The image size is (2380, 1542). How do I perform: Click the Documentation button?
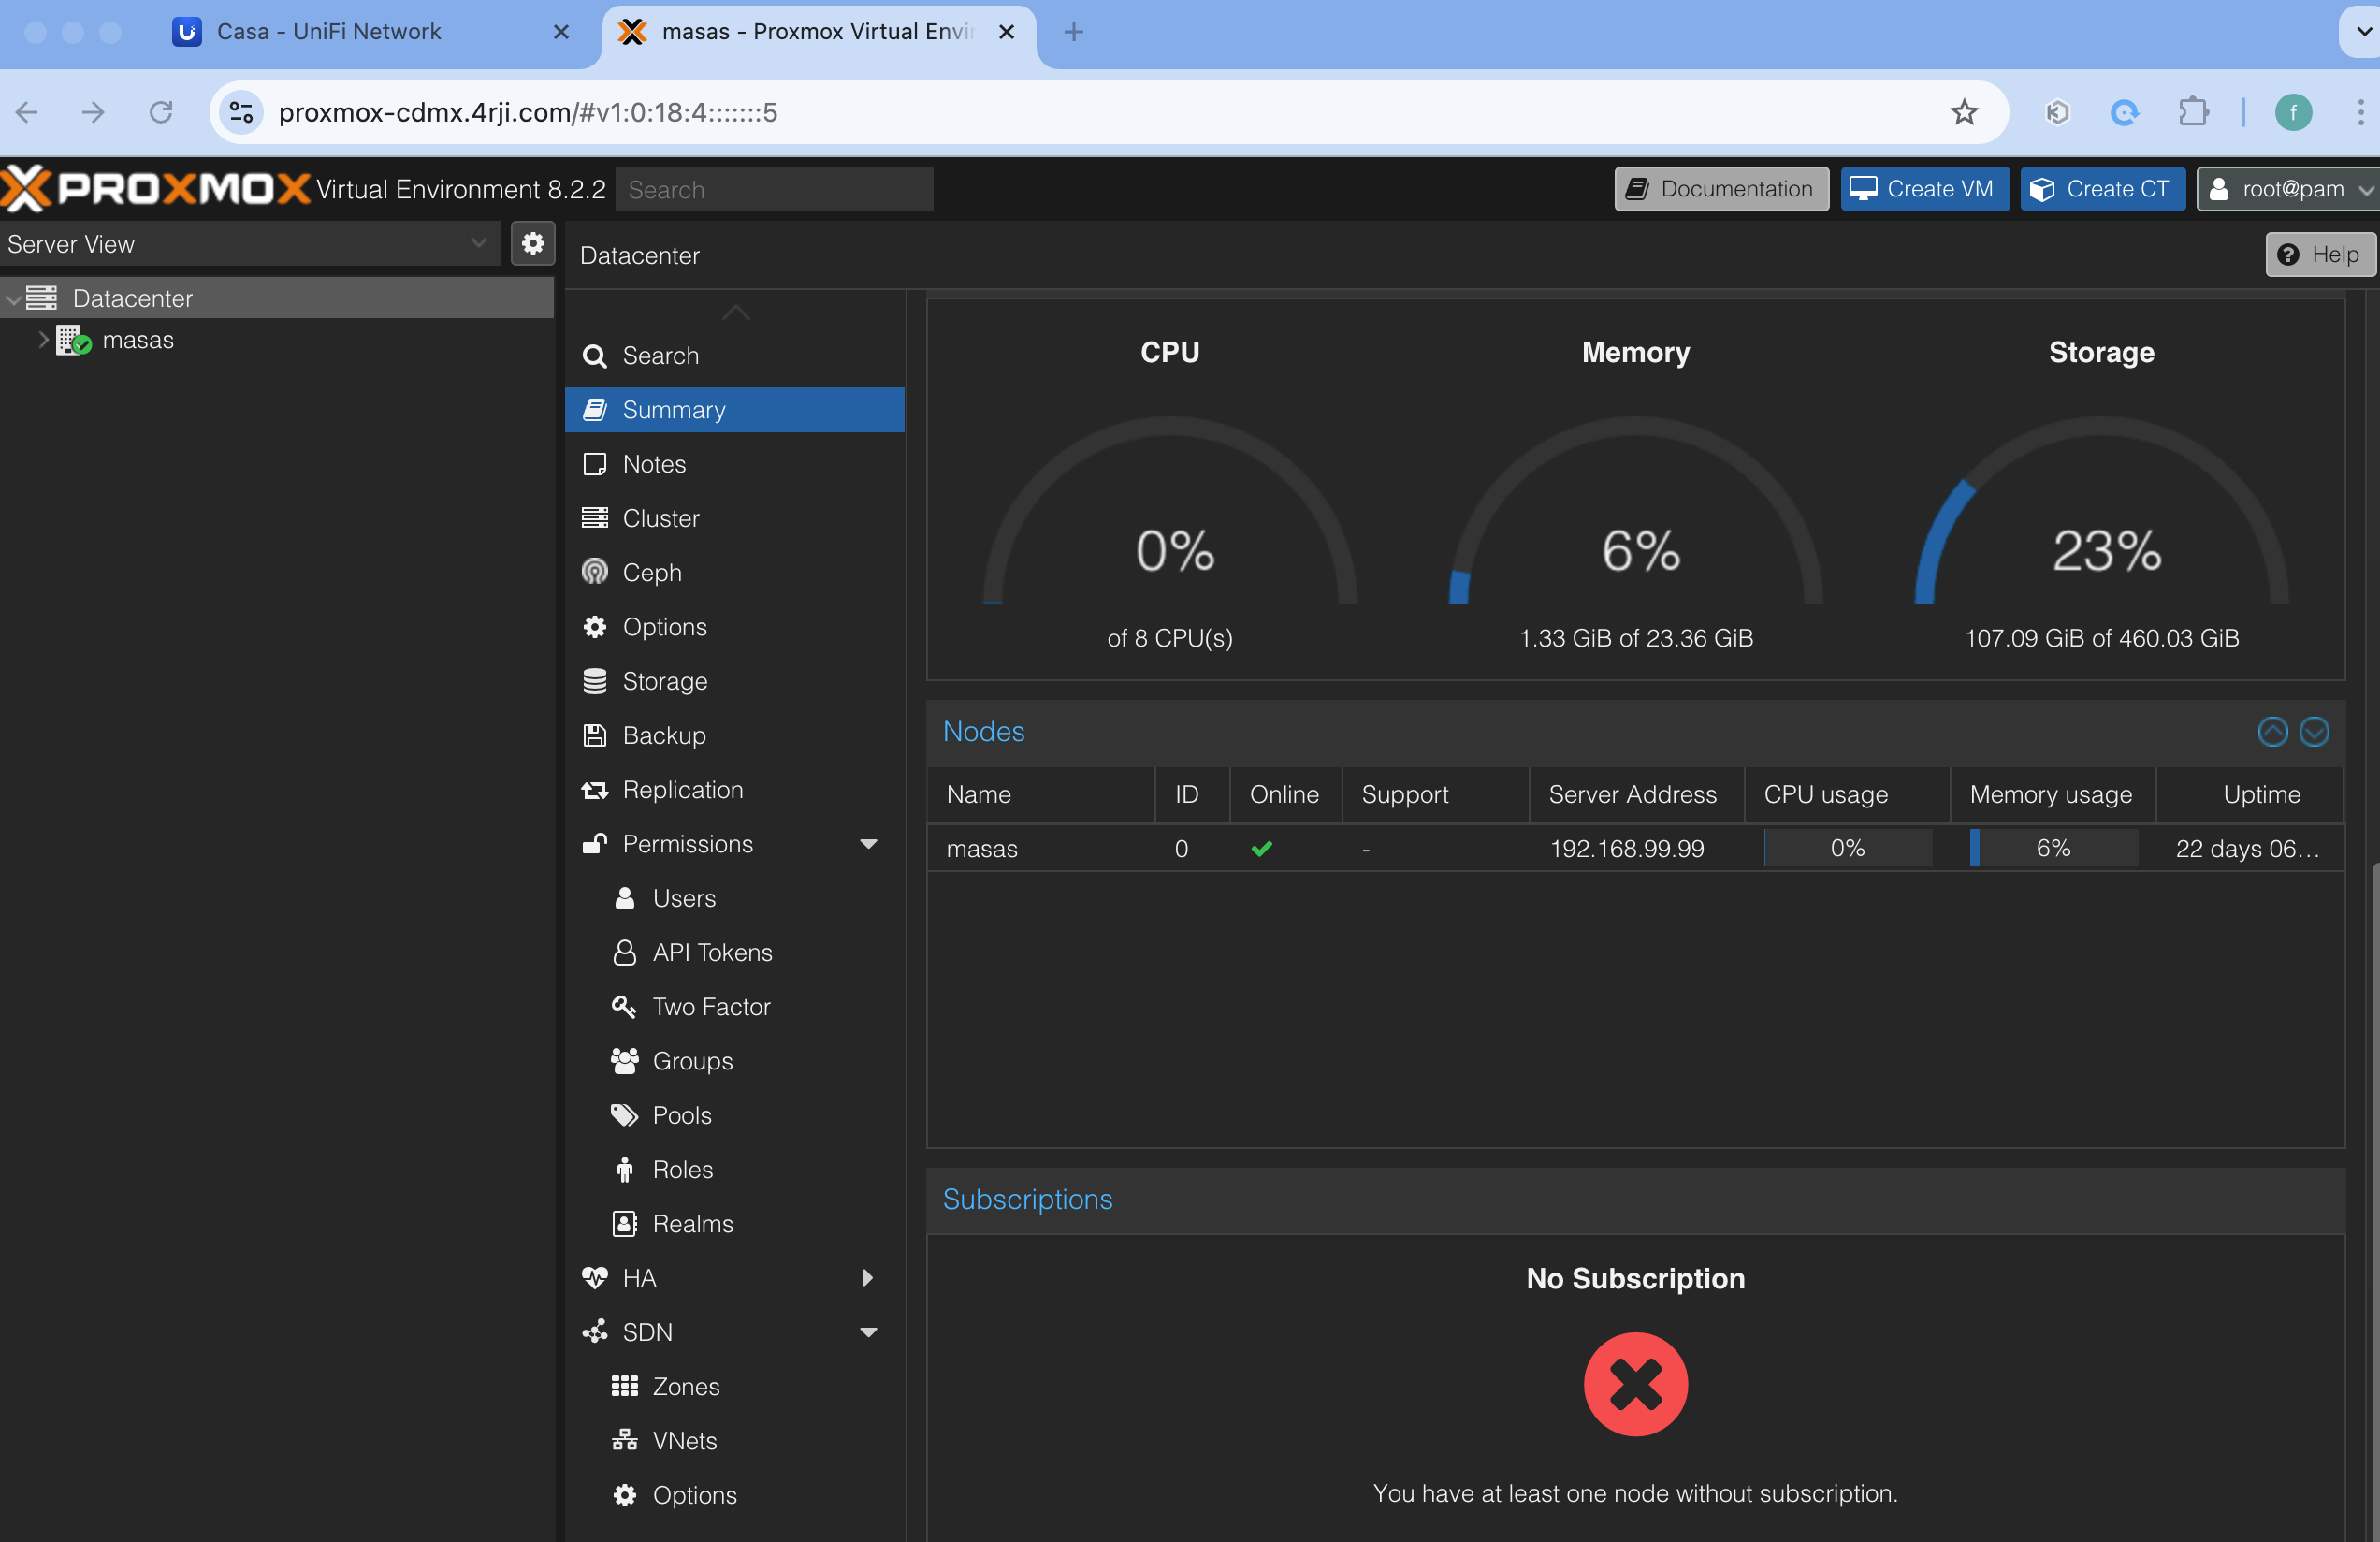[1721, 189]
